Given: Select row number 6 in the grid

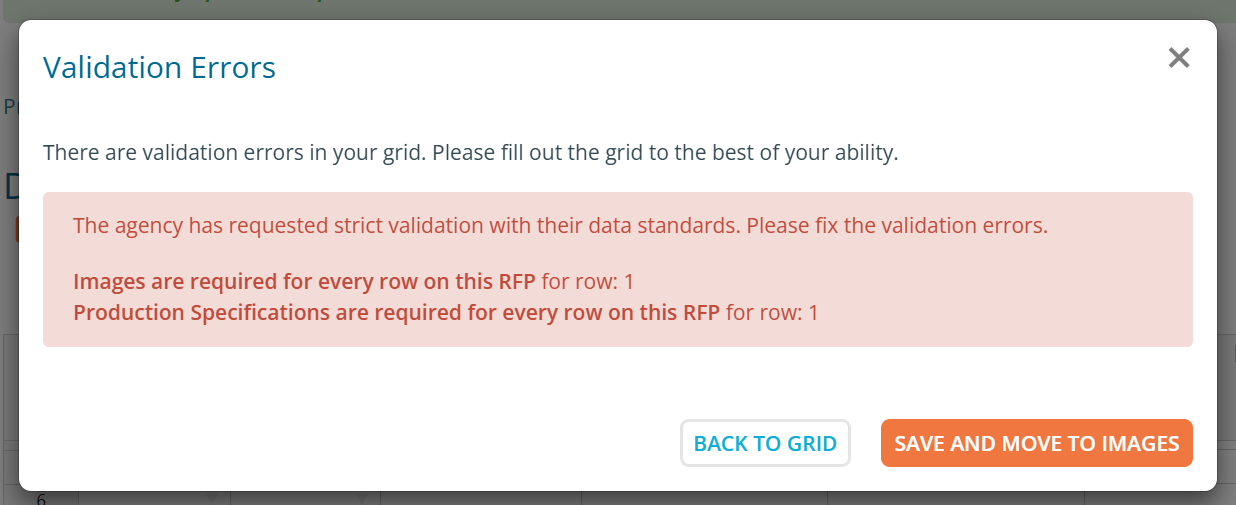Looking at the screenshot, I should (42, 498).
